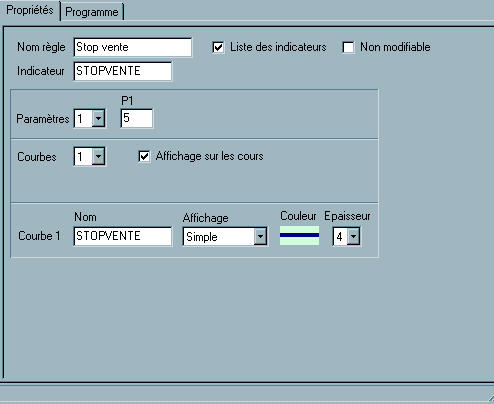Toggle the Affichage sur les cours checkbox
Viewport: 494px width, 404px height.
tap(144, 156)
